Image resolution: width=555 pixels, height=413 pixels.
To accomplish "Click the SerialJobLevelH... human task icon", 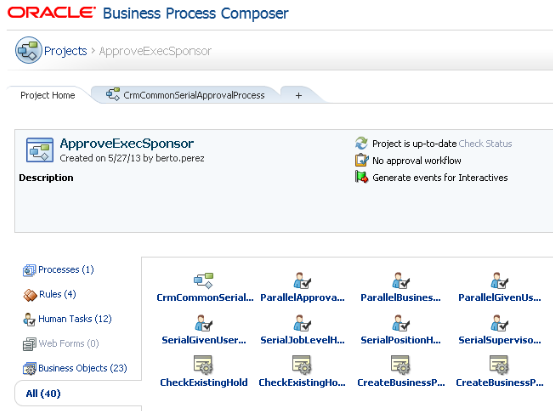I will pos(302,323).
